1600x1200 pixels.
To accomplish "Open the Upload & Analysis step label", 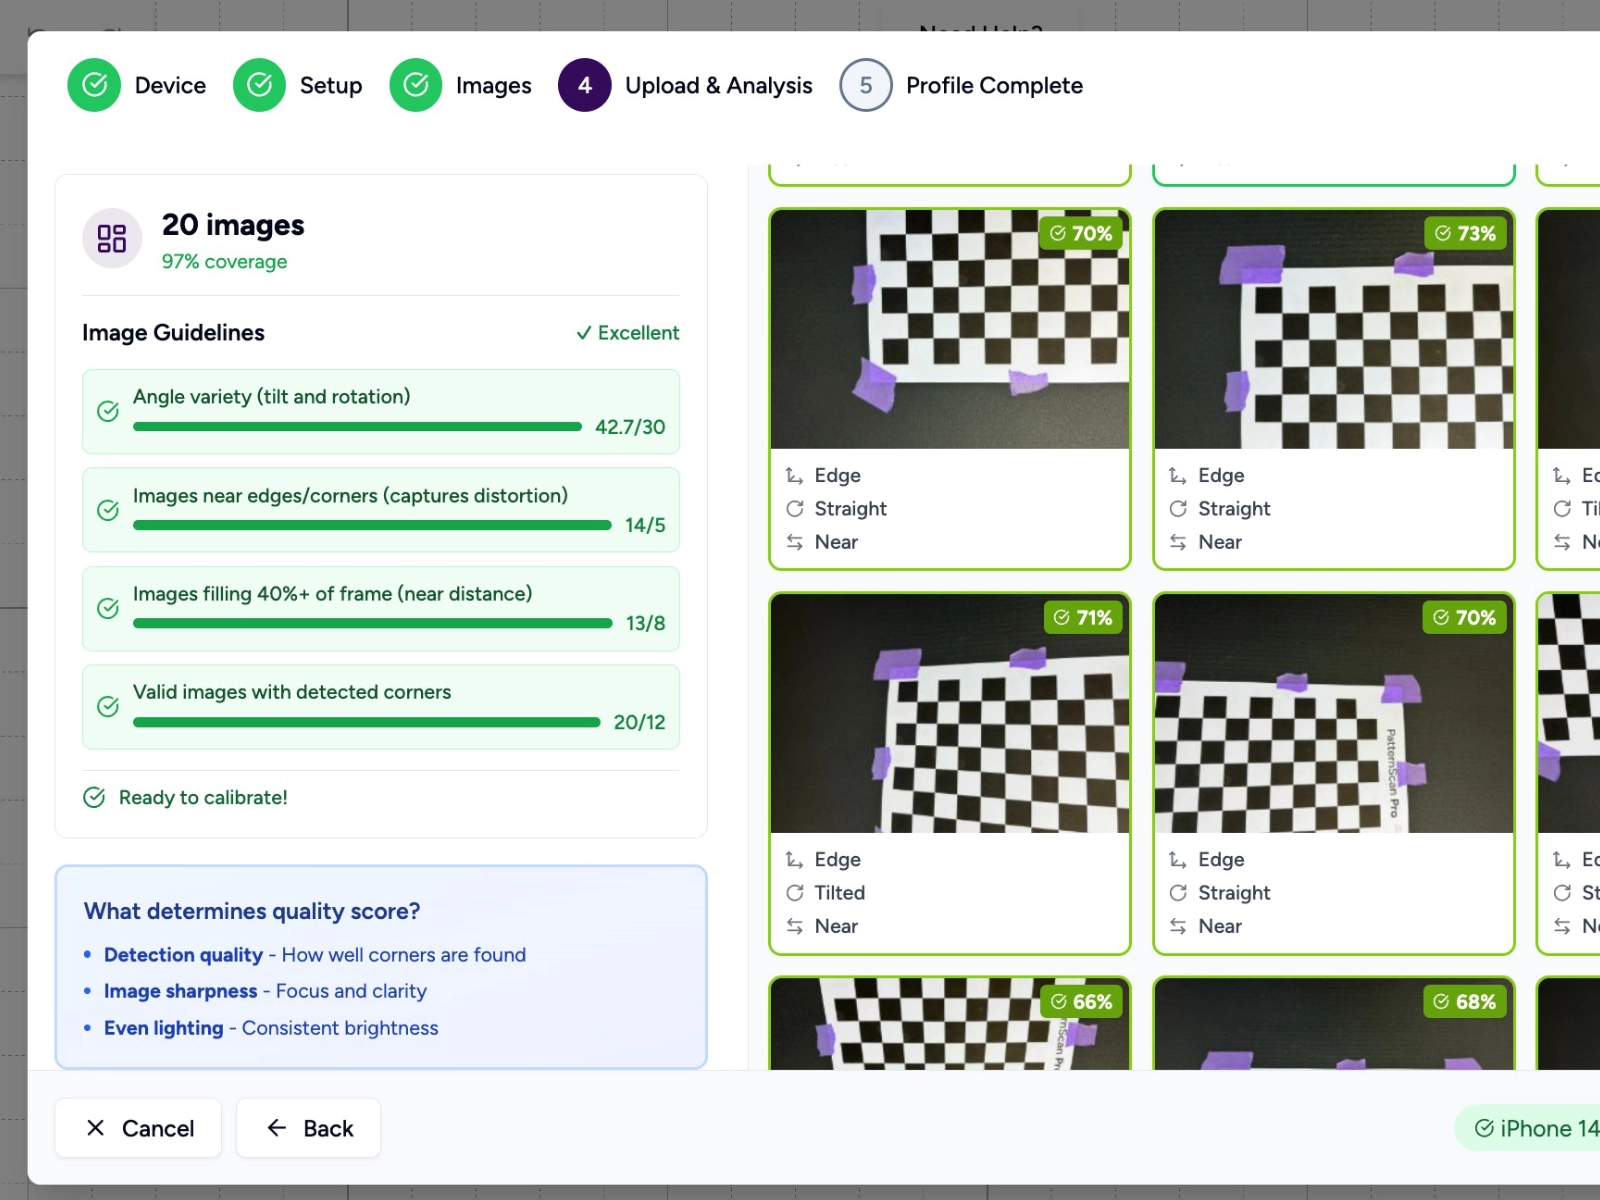I will tap(719, 86).
